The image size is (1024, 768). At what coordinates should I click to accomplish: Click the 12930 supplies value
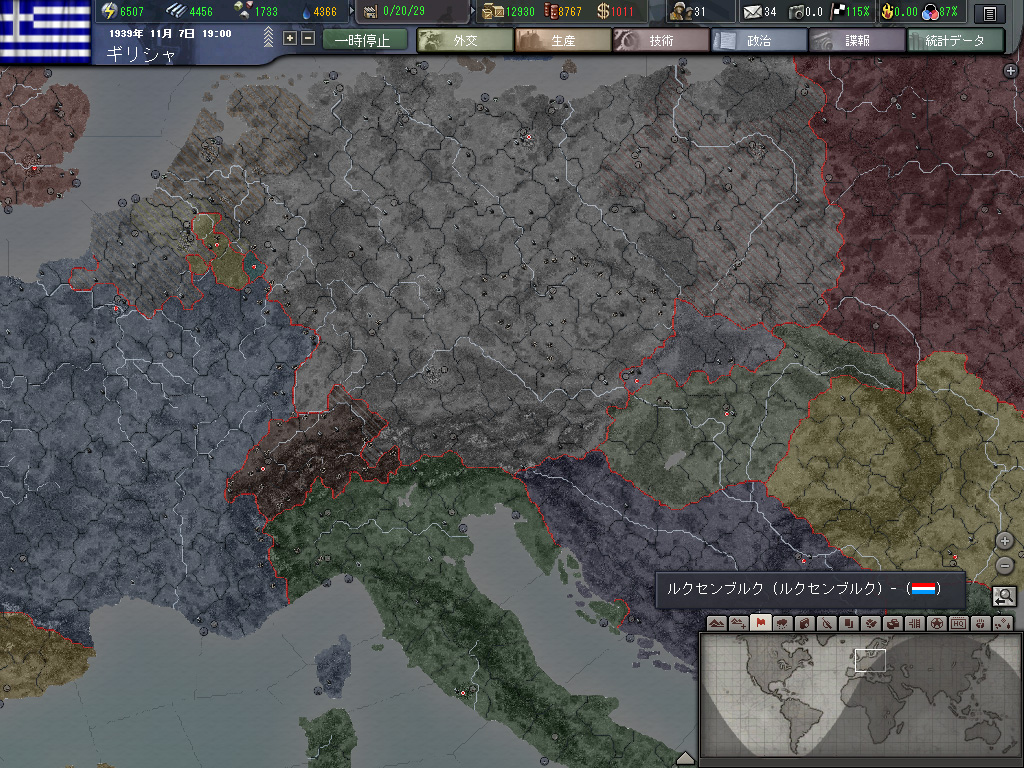[520, 12]
